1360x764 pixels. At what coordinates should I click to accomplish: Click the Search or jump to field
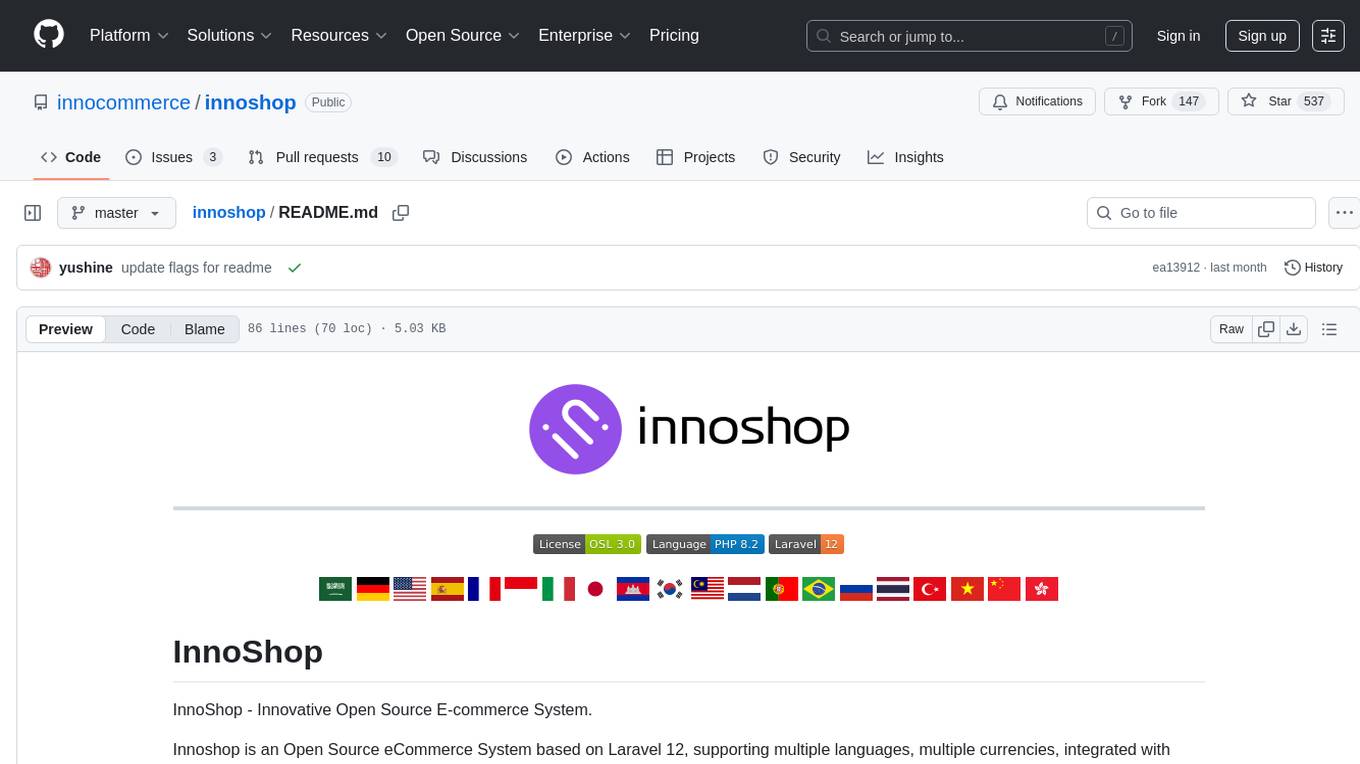[x=969, y=36]
